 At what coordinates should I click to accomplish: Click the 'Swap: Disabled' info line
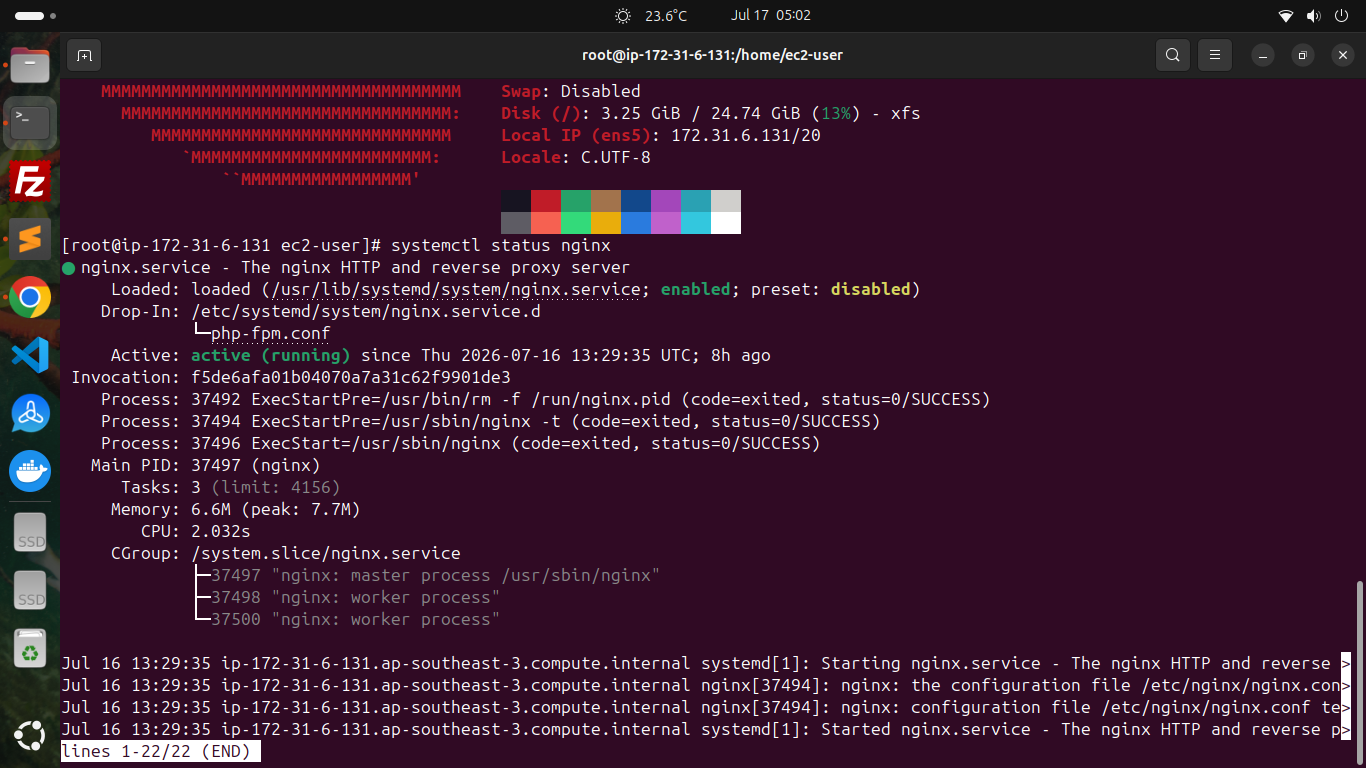[571, 91]
